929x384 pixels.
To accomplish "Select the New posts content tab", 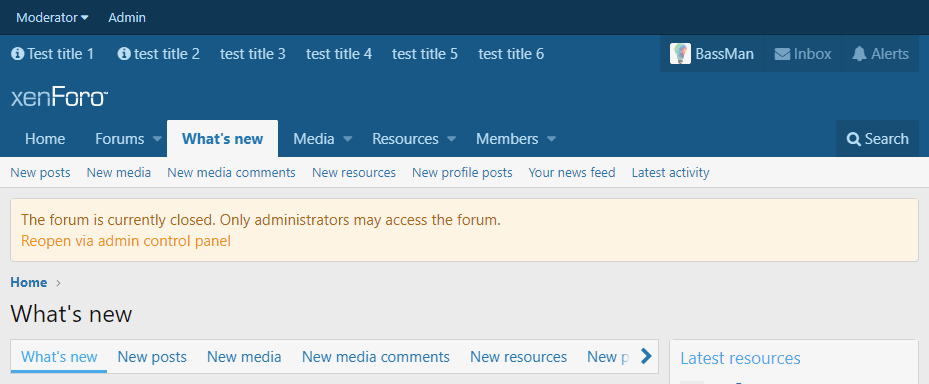I will pyautogui.click(x=152, y=357).
